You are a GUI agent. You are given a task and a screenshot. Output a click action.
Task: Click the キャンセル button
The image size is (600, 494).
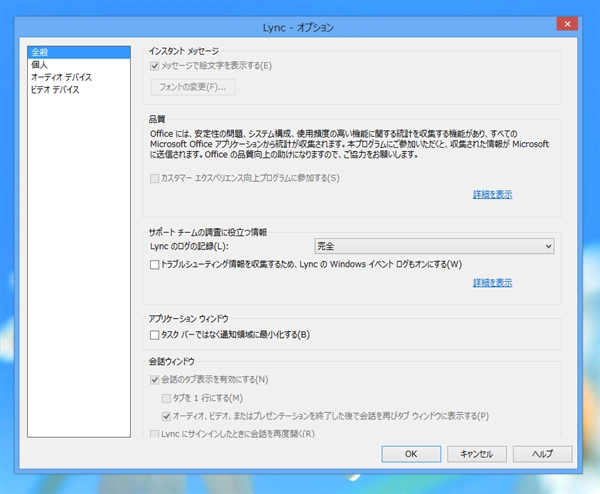tap(477, 454)
